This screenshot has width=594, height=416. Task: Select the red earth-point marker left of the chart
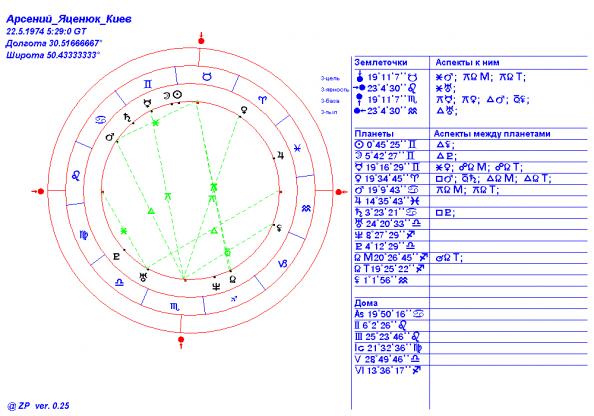(x=38, y=191)
